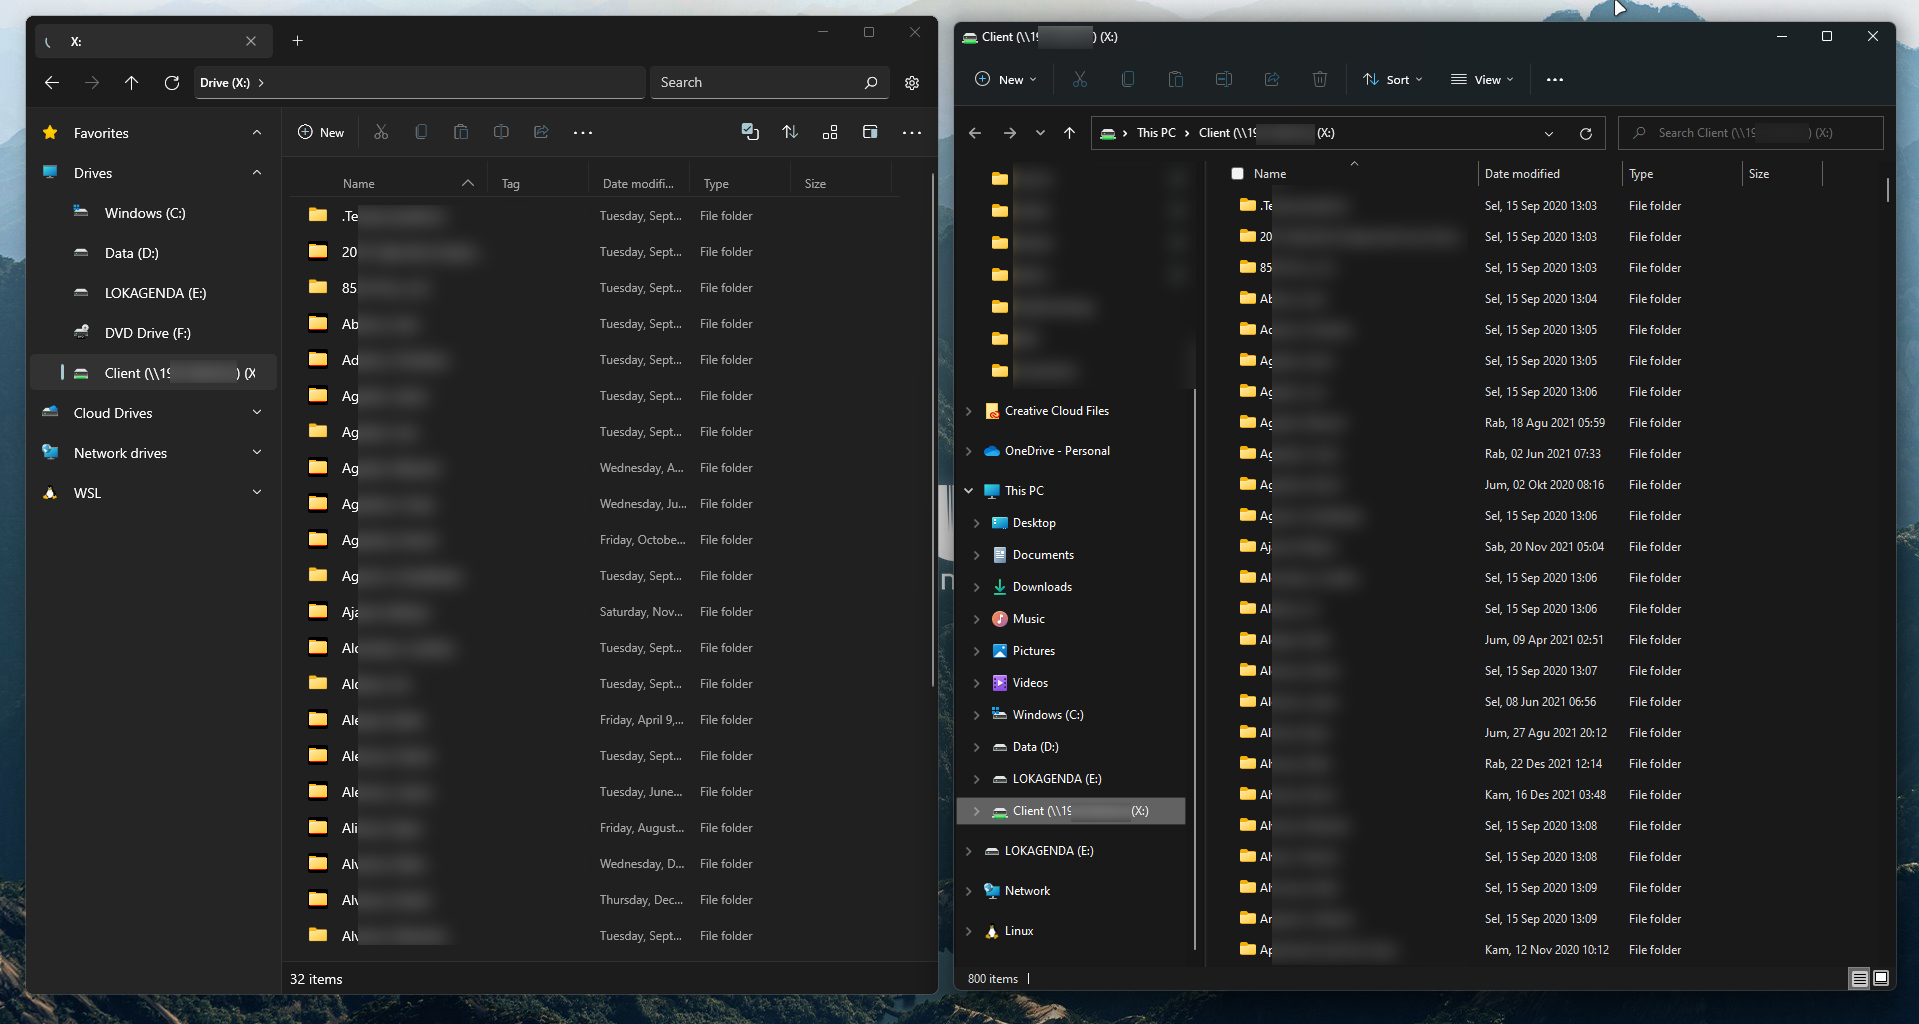Go up one folder in the Explorer window
1919x1024 pixels.
(x=1069, y=133)
